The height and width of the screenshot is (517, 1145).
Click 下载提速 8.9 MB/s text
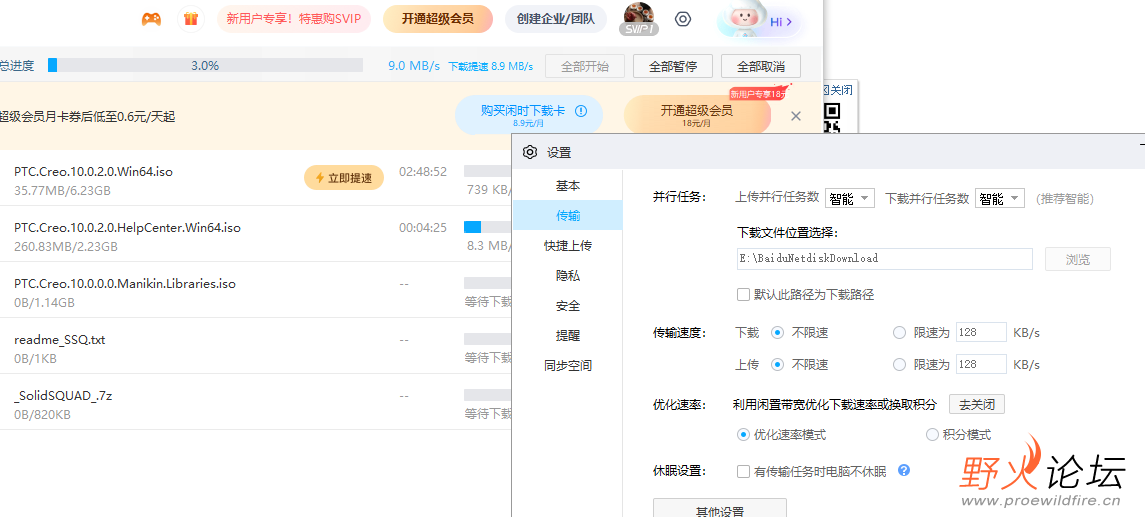click(491, 66)
